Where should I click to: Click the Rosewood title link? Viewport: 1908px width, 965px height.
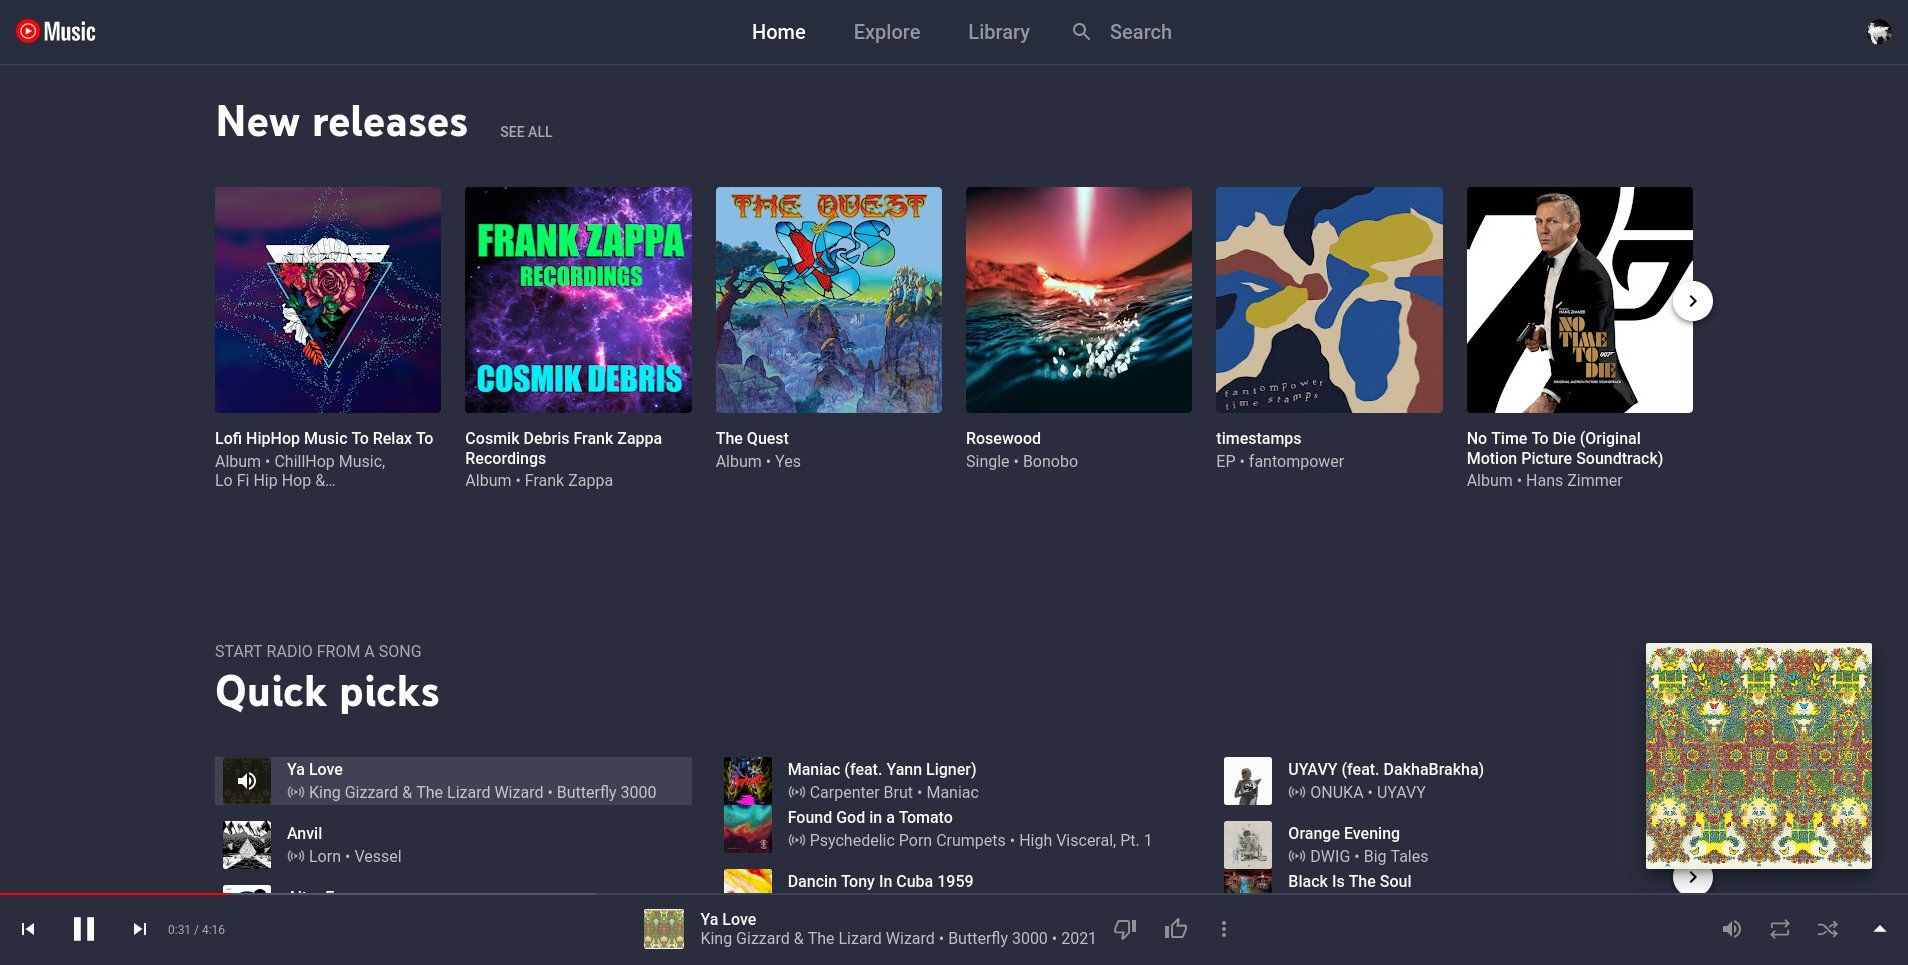(1003, 438)
